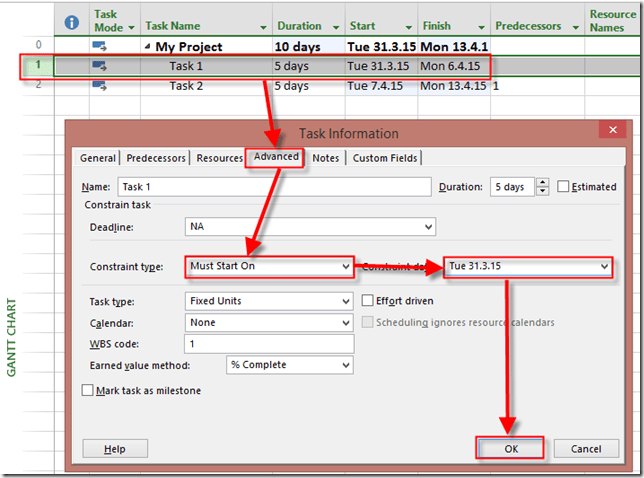Click the WBS code input field
This screenshot has height=478, width=644.
tap(269, 345)
